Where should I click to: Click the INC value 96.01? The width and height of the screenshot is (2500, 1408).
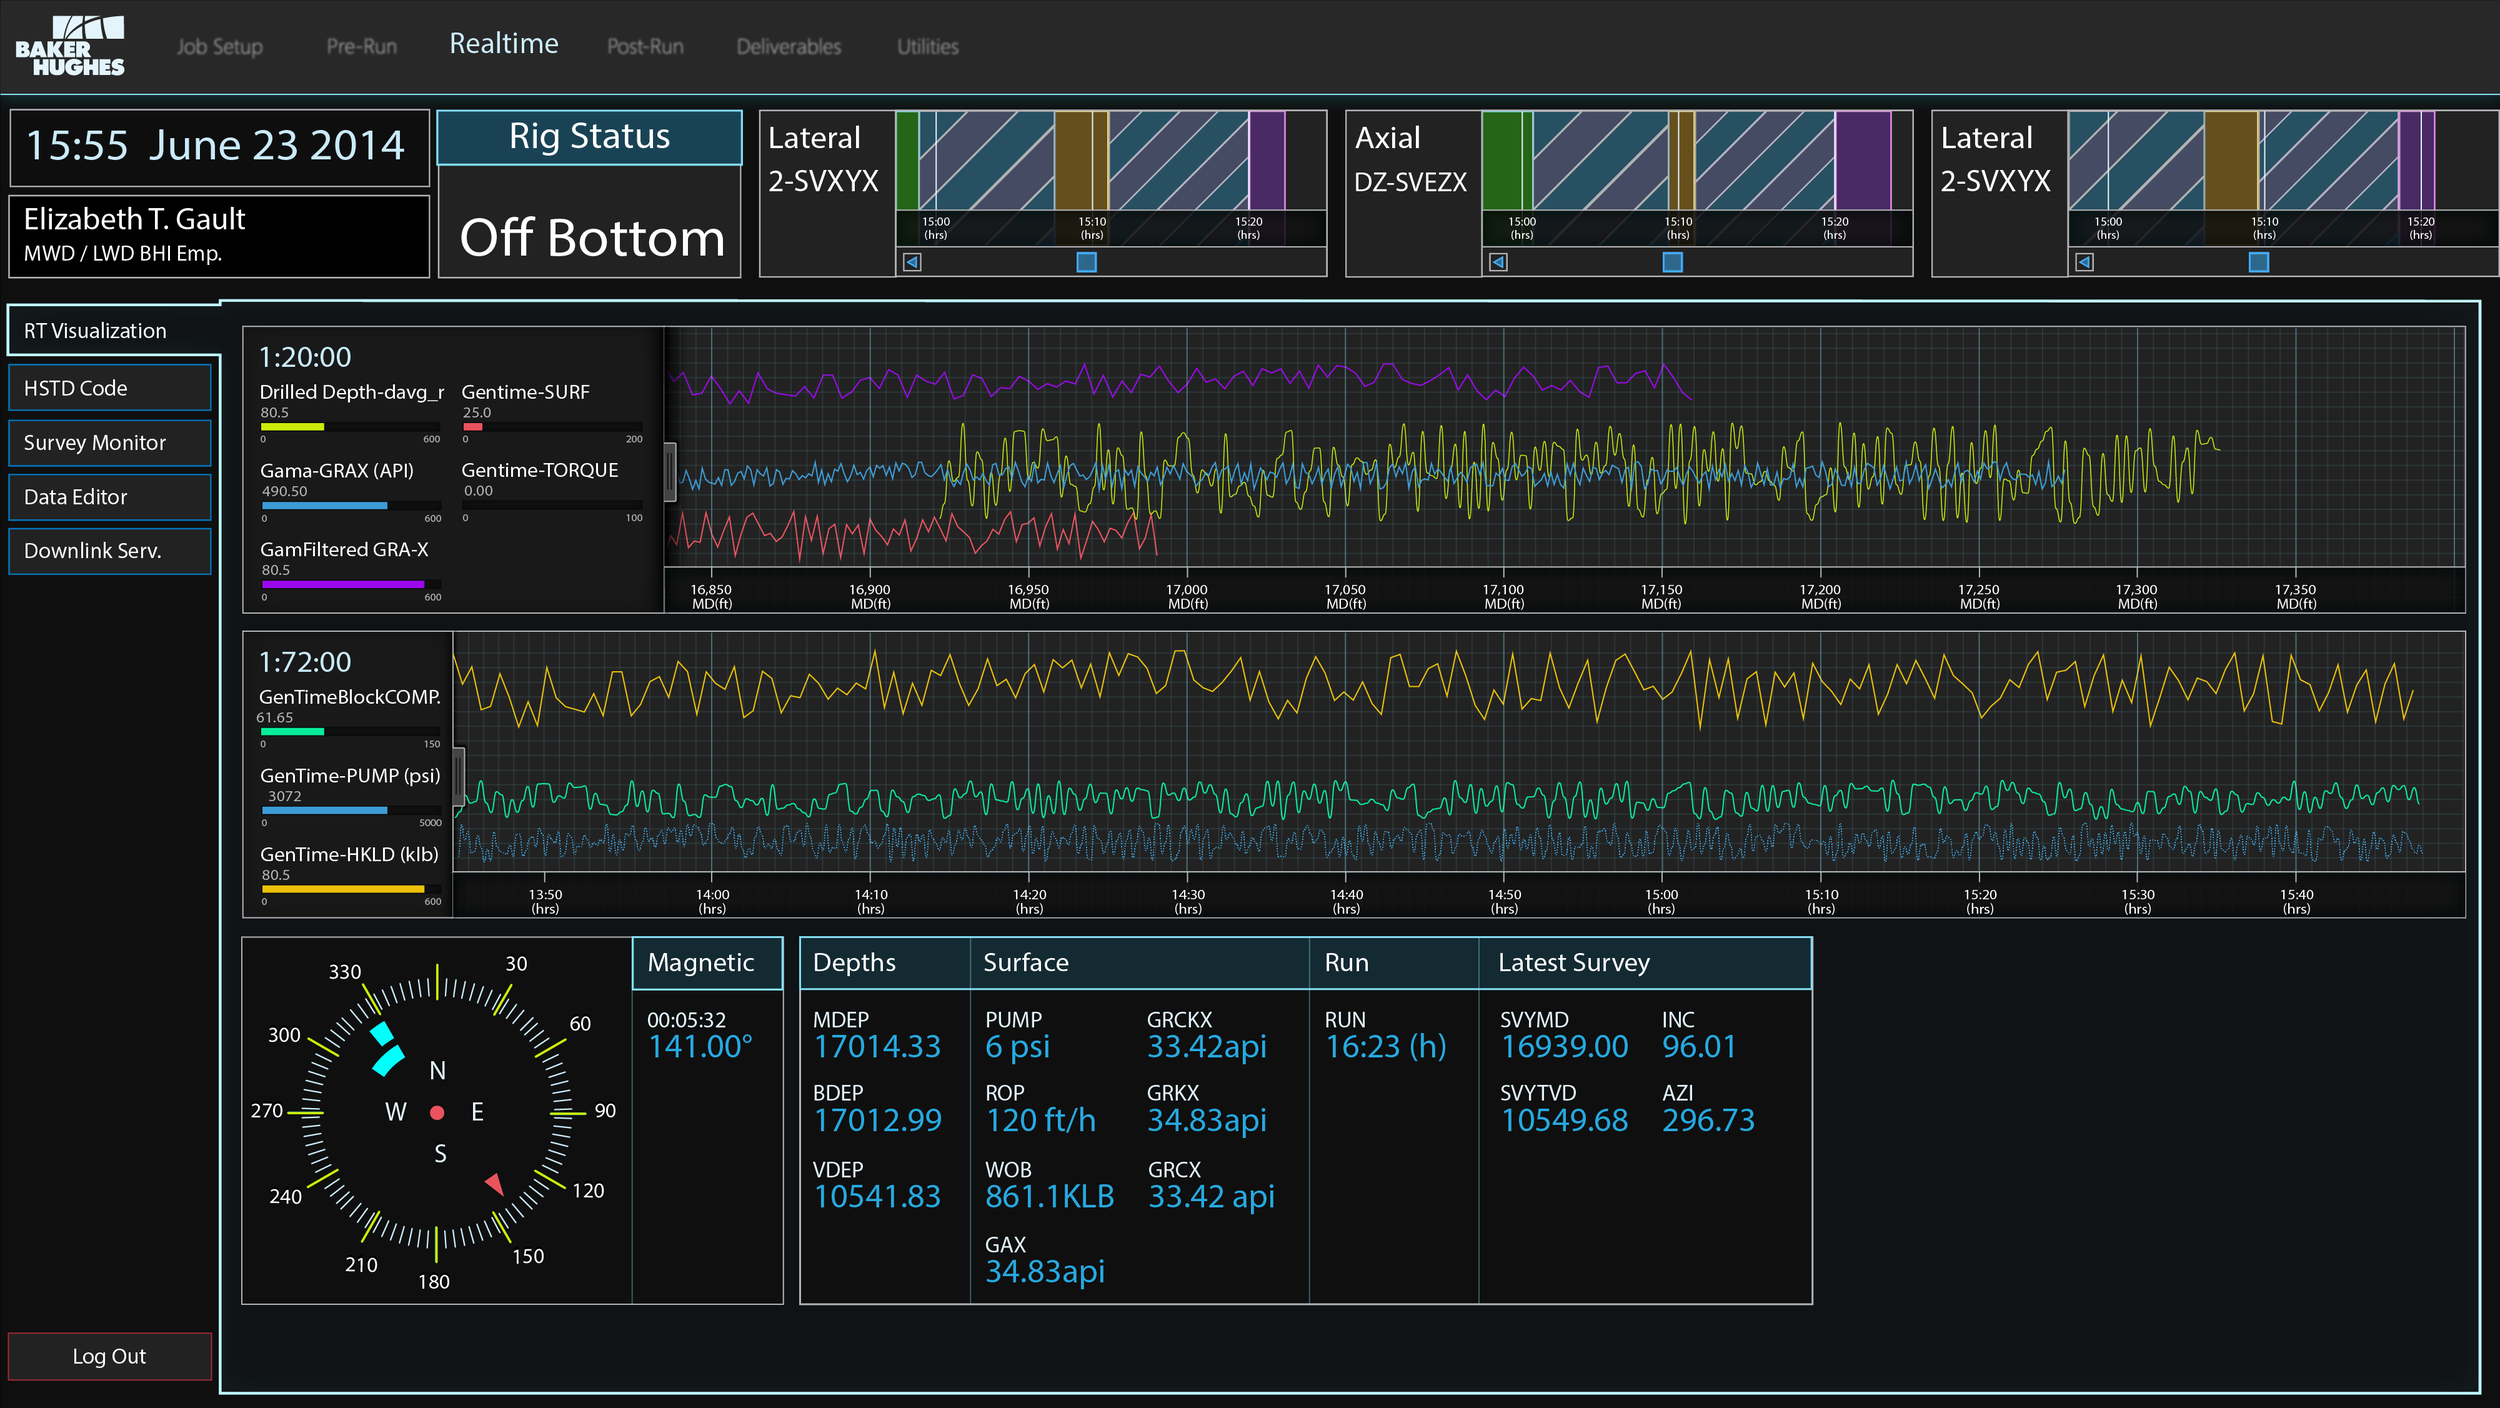point(1699,1047)
